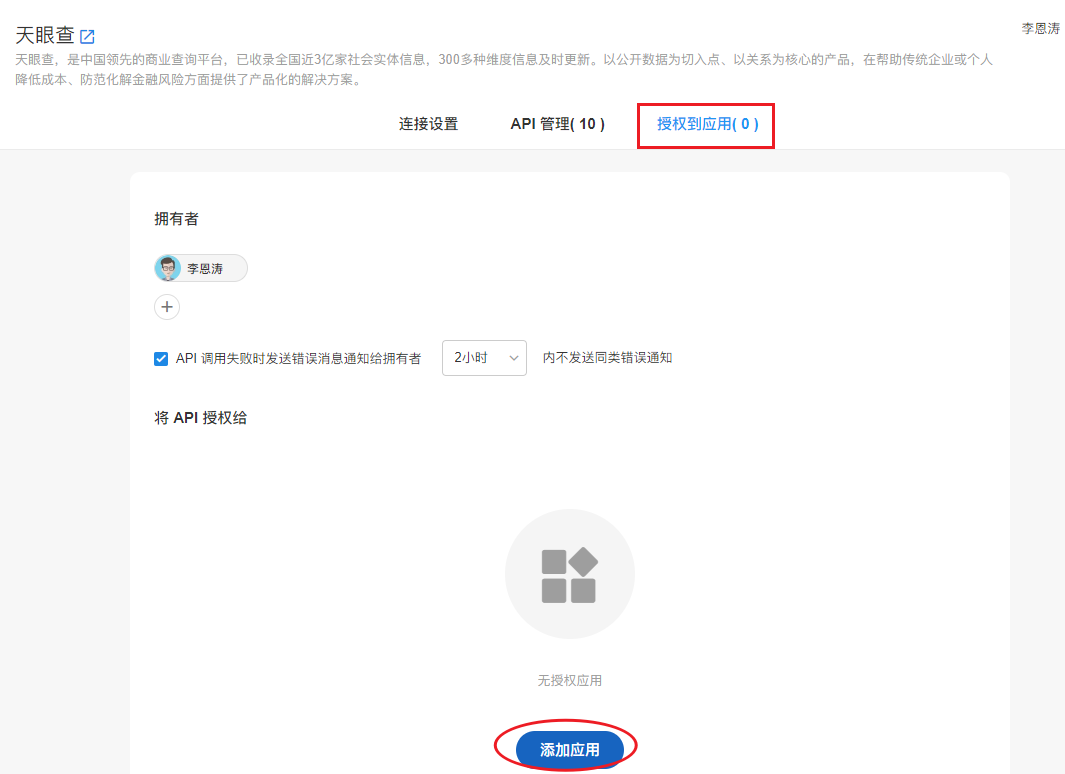
Task: Click the 天眼查 description paragraph
Action: pos(504,69)
